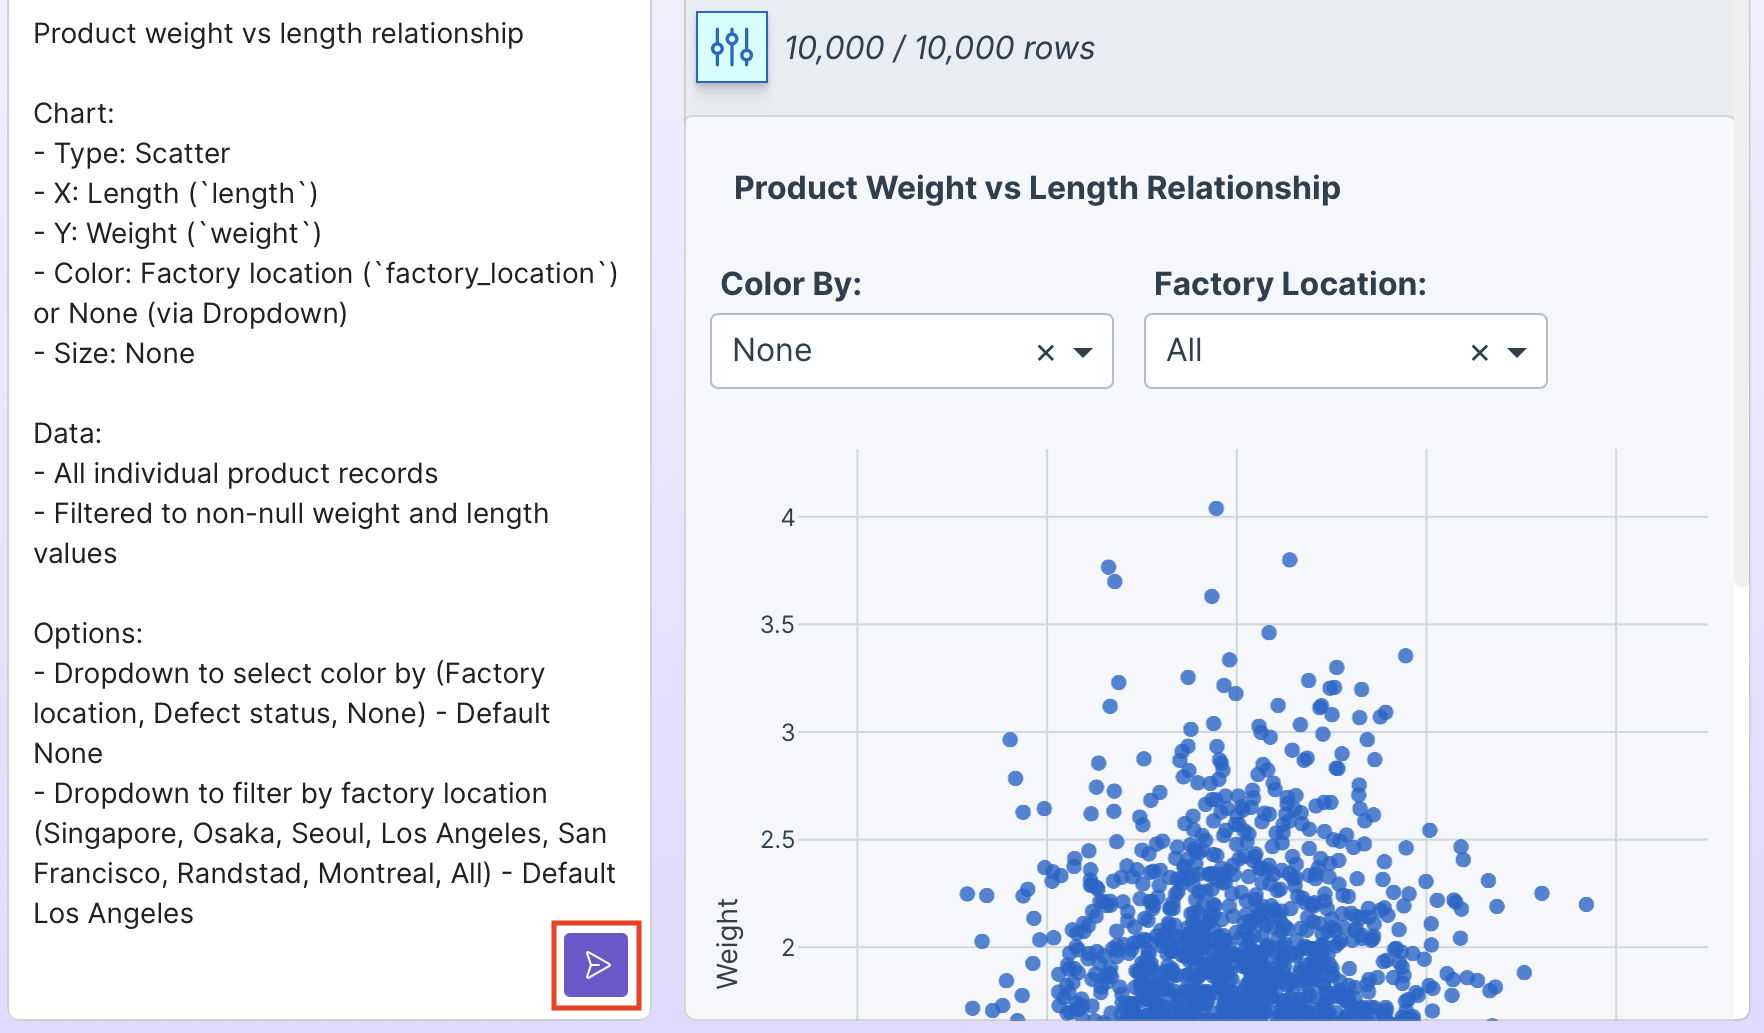This screenshot has width=1764, height=1033.
Task: Click the 4 tick on weight axis
Action: [788, 518]
